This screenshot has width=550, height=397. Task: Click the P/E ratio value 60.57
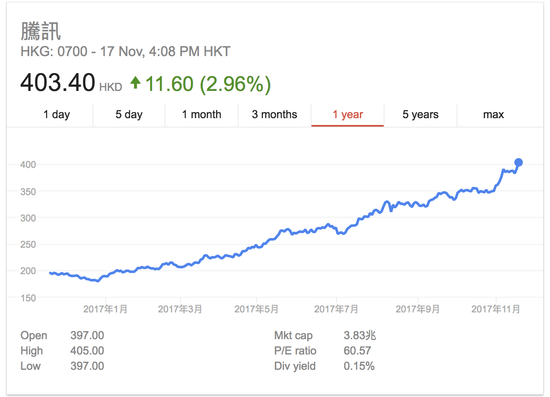(357, 351)
